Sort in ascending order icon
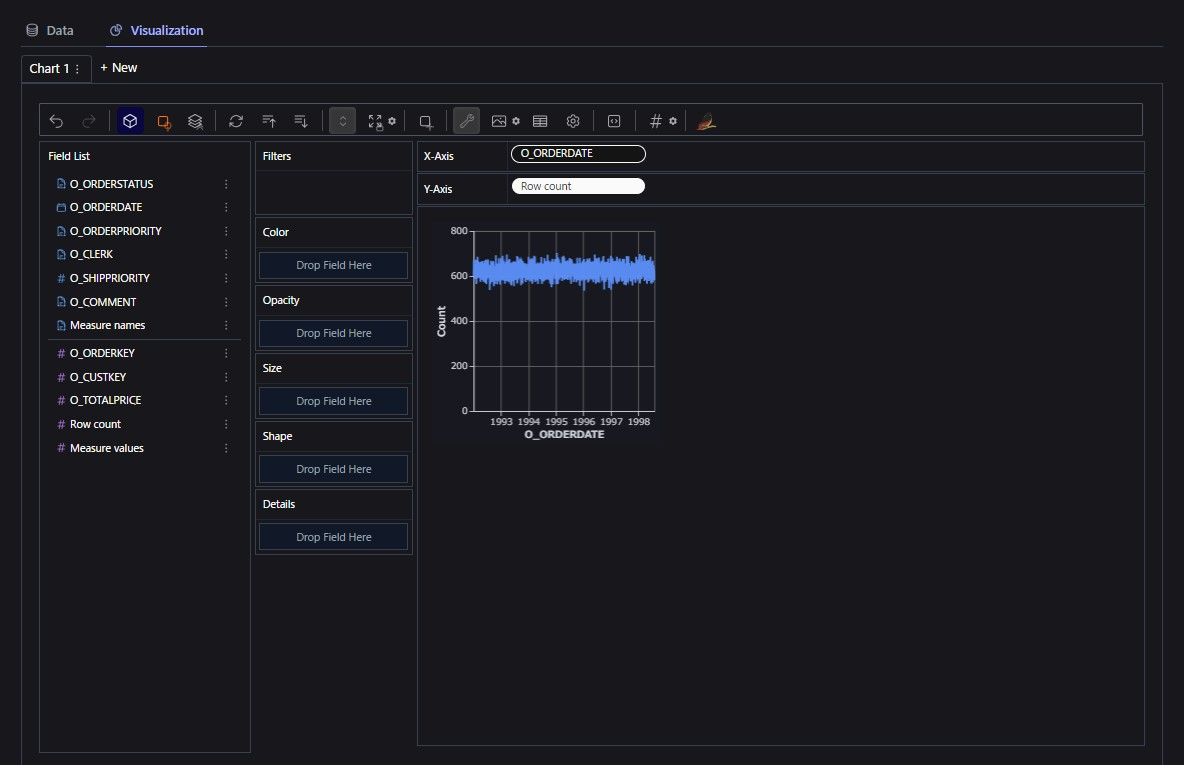The width and height of the screenshot is (1184, 765). 269,121
